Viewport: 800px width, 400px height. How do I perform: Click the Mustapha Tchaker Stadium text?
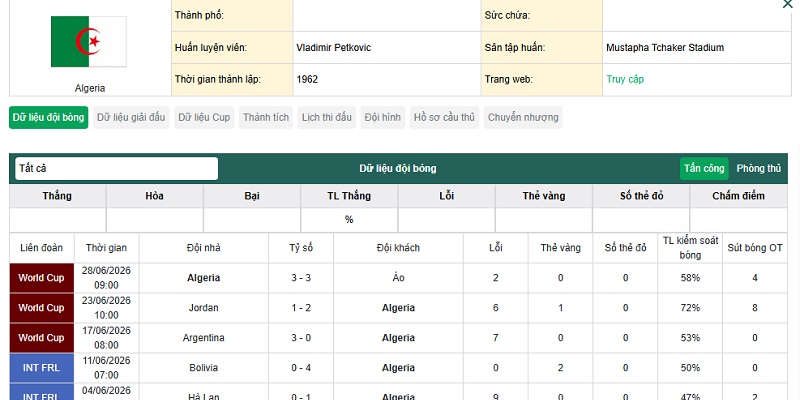tap(665, 48)
